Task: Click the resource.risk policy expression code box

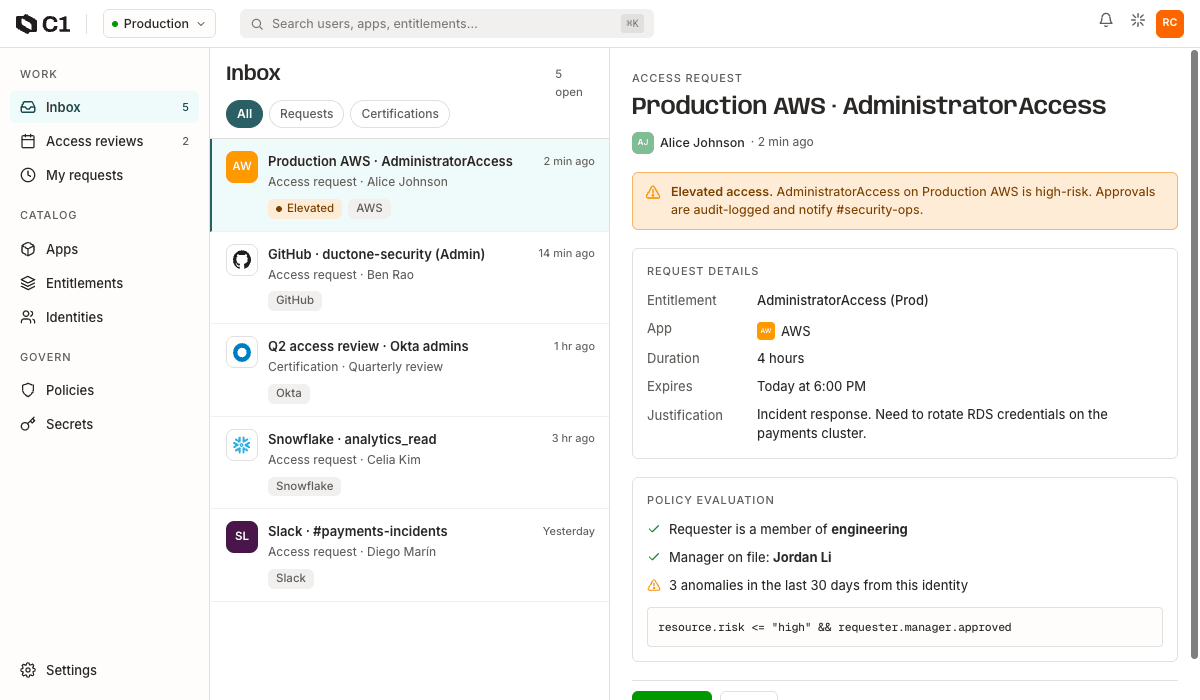Action: click(x=905, y=627)
